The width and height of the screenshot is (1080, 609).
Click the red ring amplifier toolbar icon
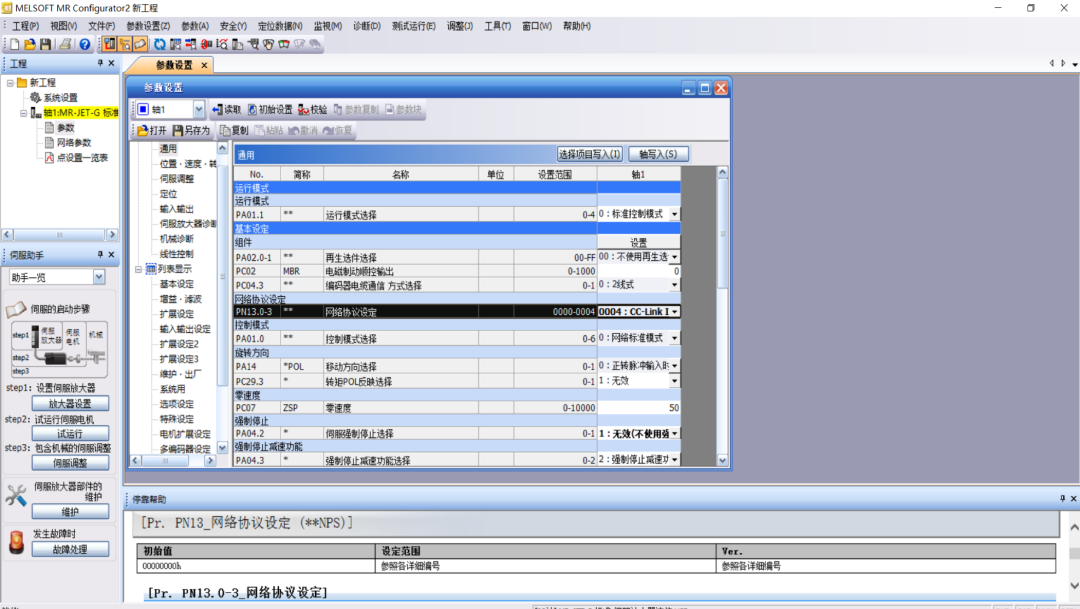coord(206,44)
